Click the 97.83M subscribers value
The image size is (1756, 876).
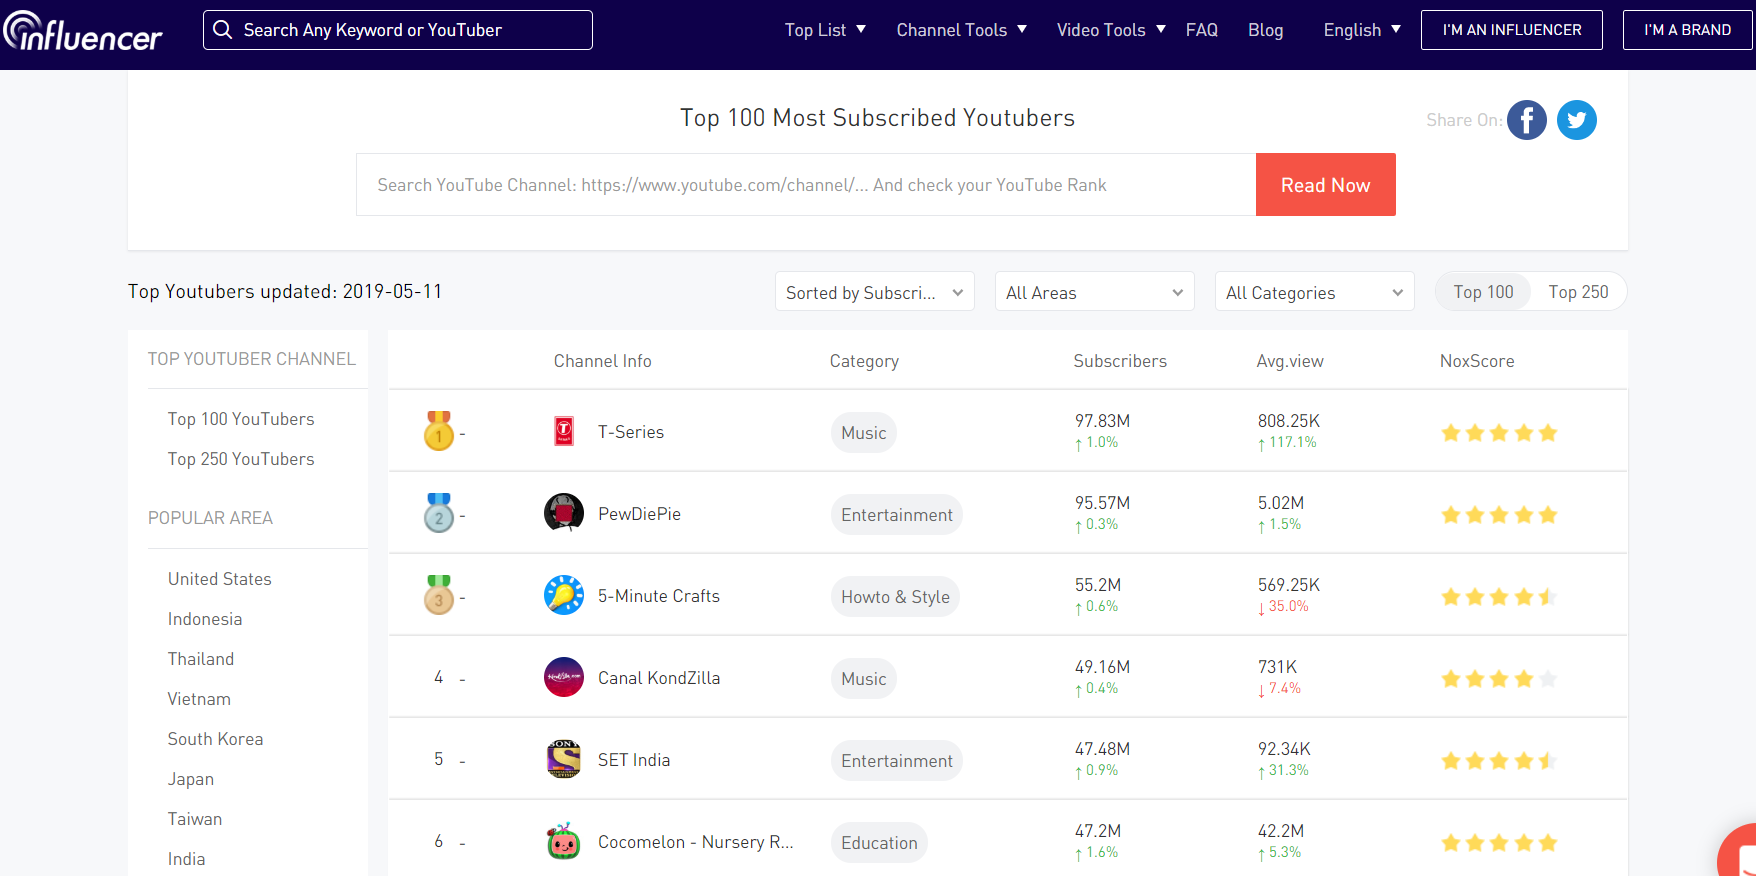1102,421
